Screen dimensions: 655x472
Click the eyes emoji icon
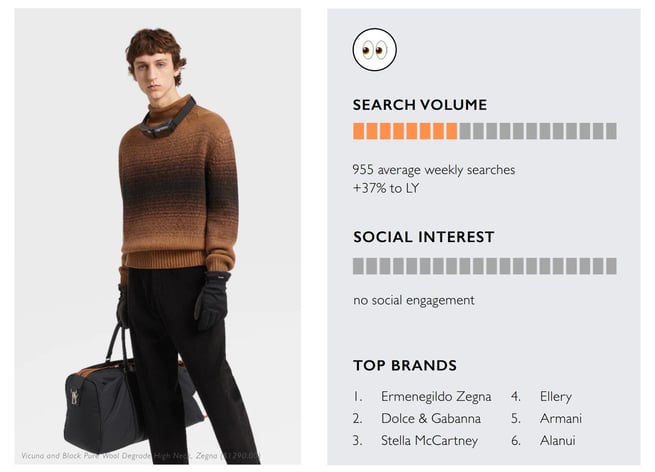pos(375,50)
